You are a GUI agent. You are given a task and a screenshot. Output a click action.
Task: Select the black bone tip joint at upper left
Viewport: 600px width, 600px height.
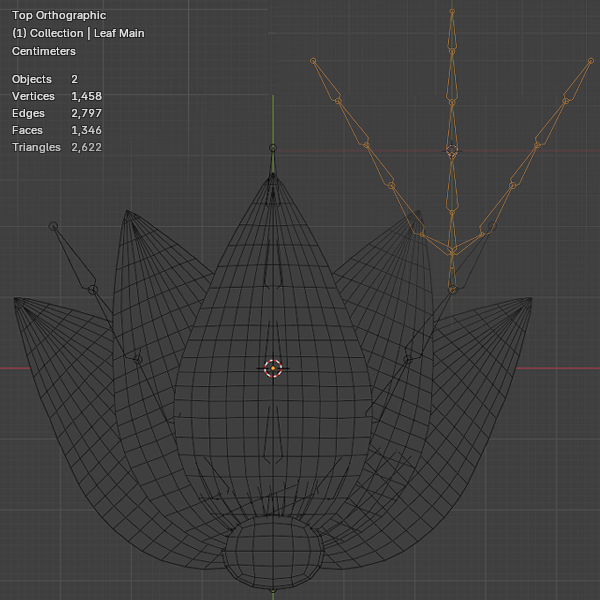pyautogui.click(x=54, y=226)
